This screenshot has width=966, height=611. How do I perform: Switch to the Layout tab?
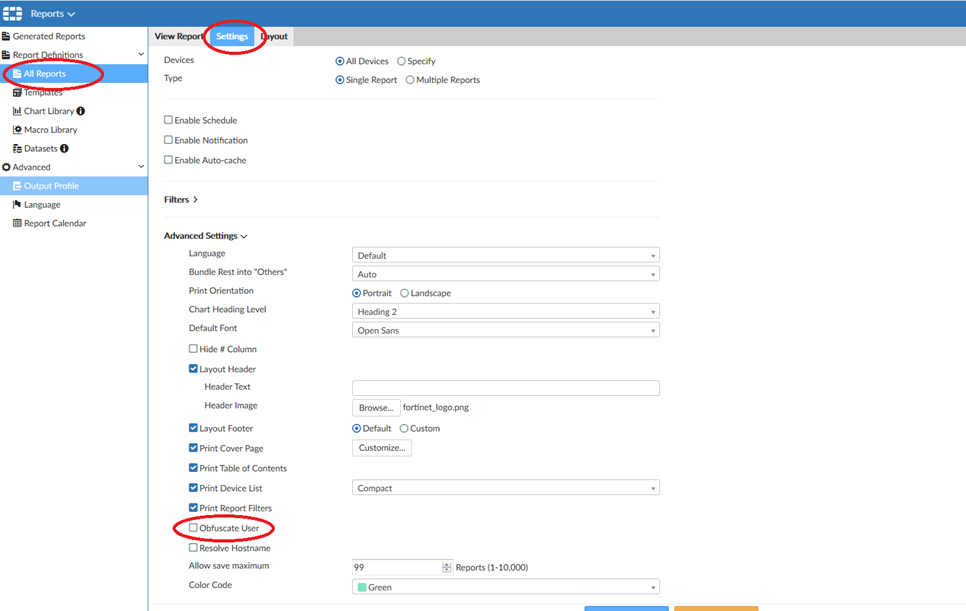(x=275, y=36)
